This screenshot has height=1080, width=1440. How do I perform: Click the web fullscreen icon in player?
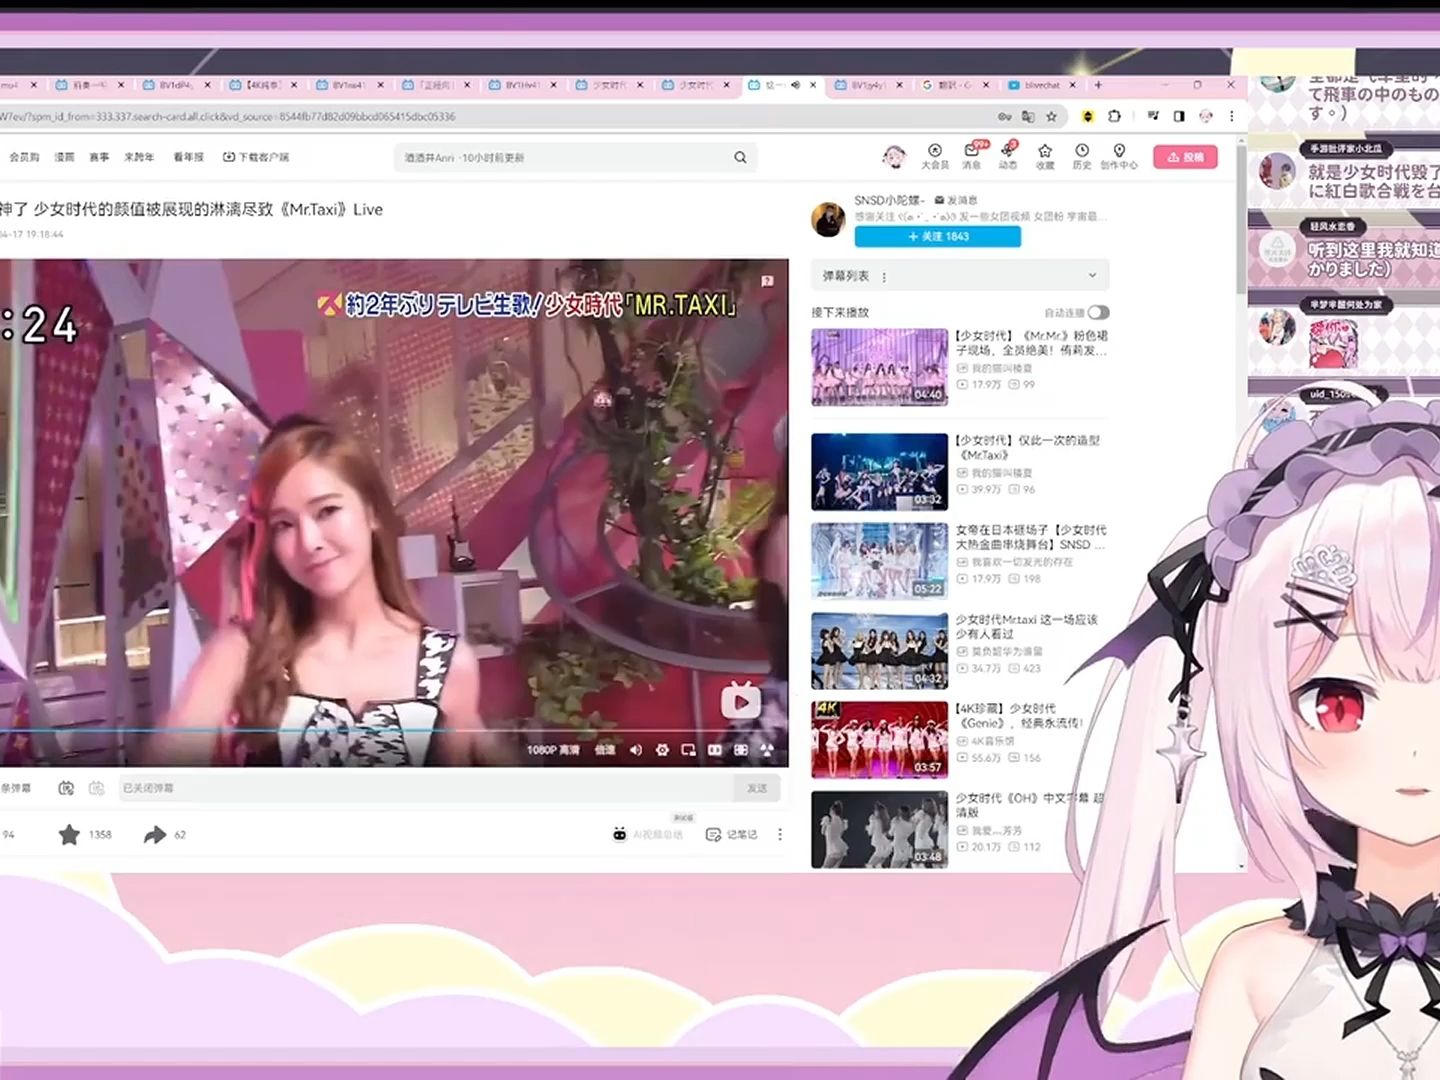click(741, 749)
